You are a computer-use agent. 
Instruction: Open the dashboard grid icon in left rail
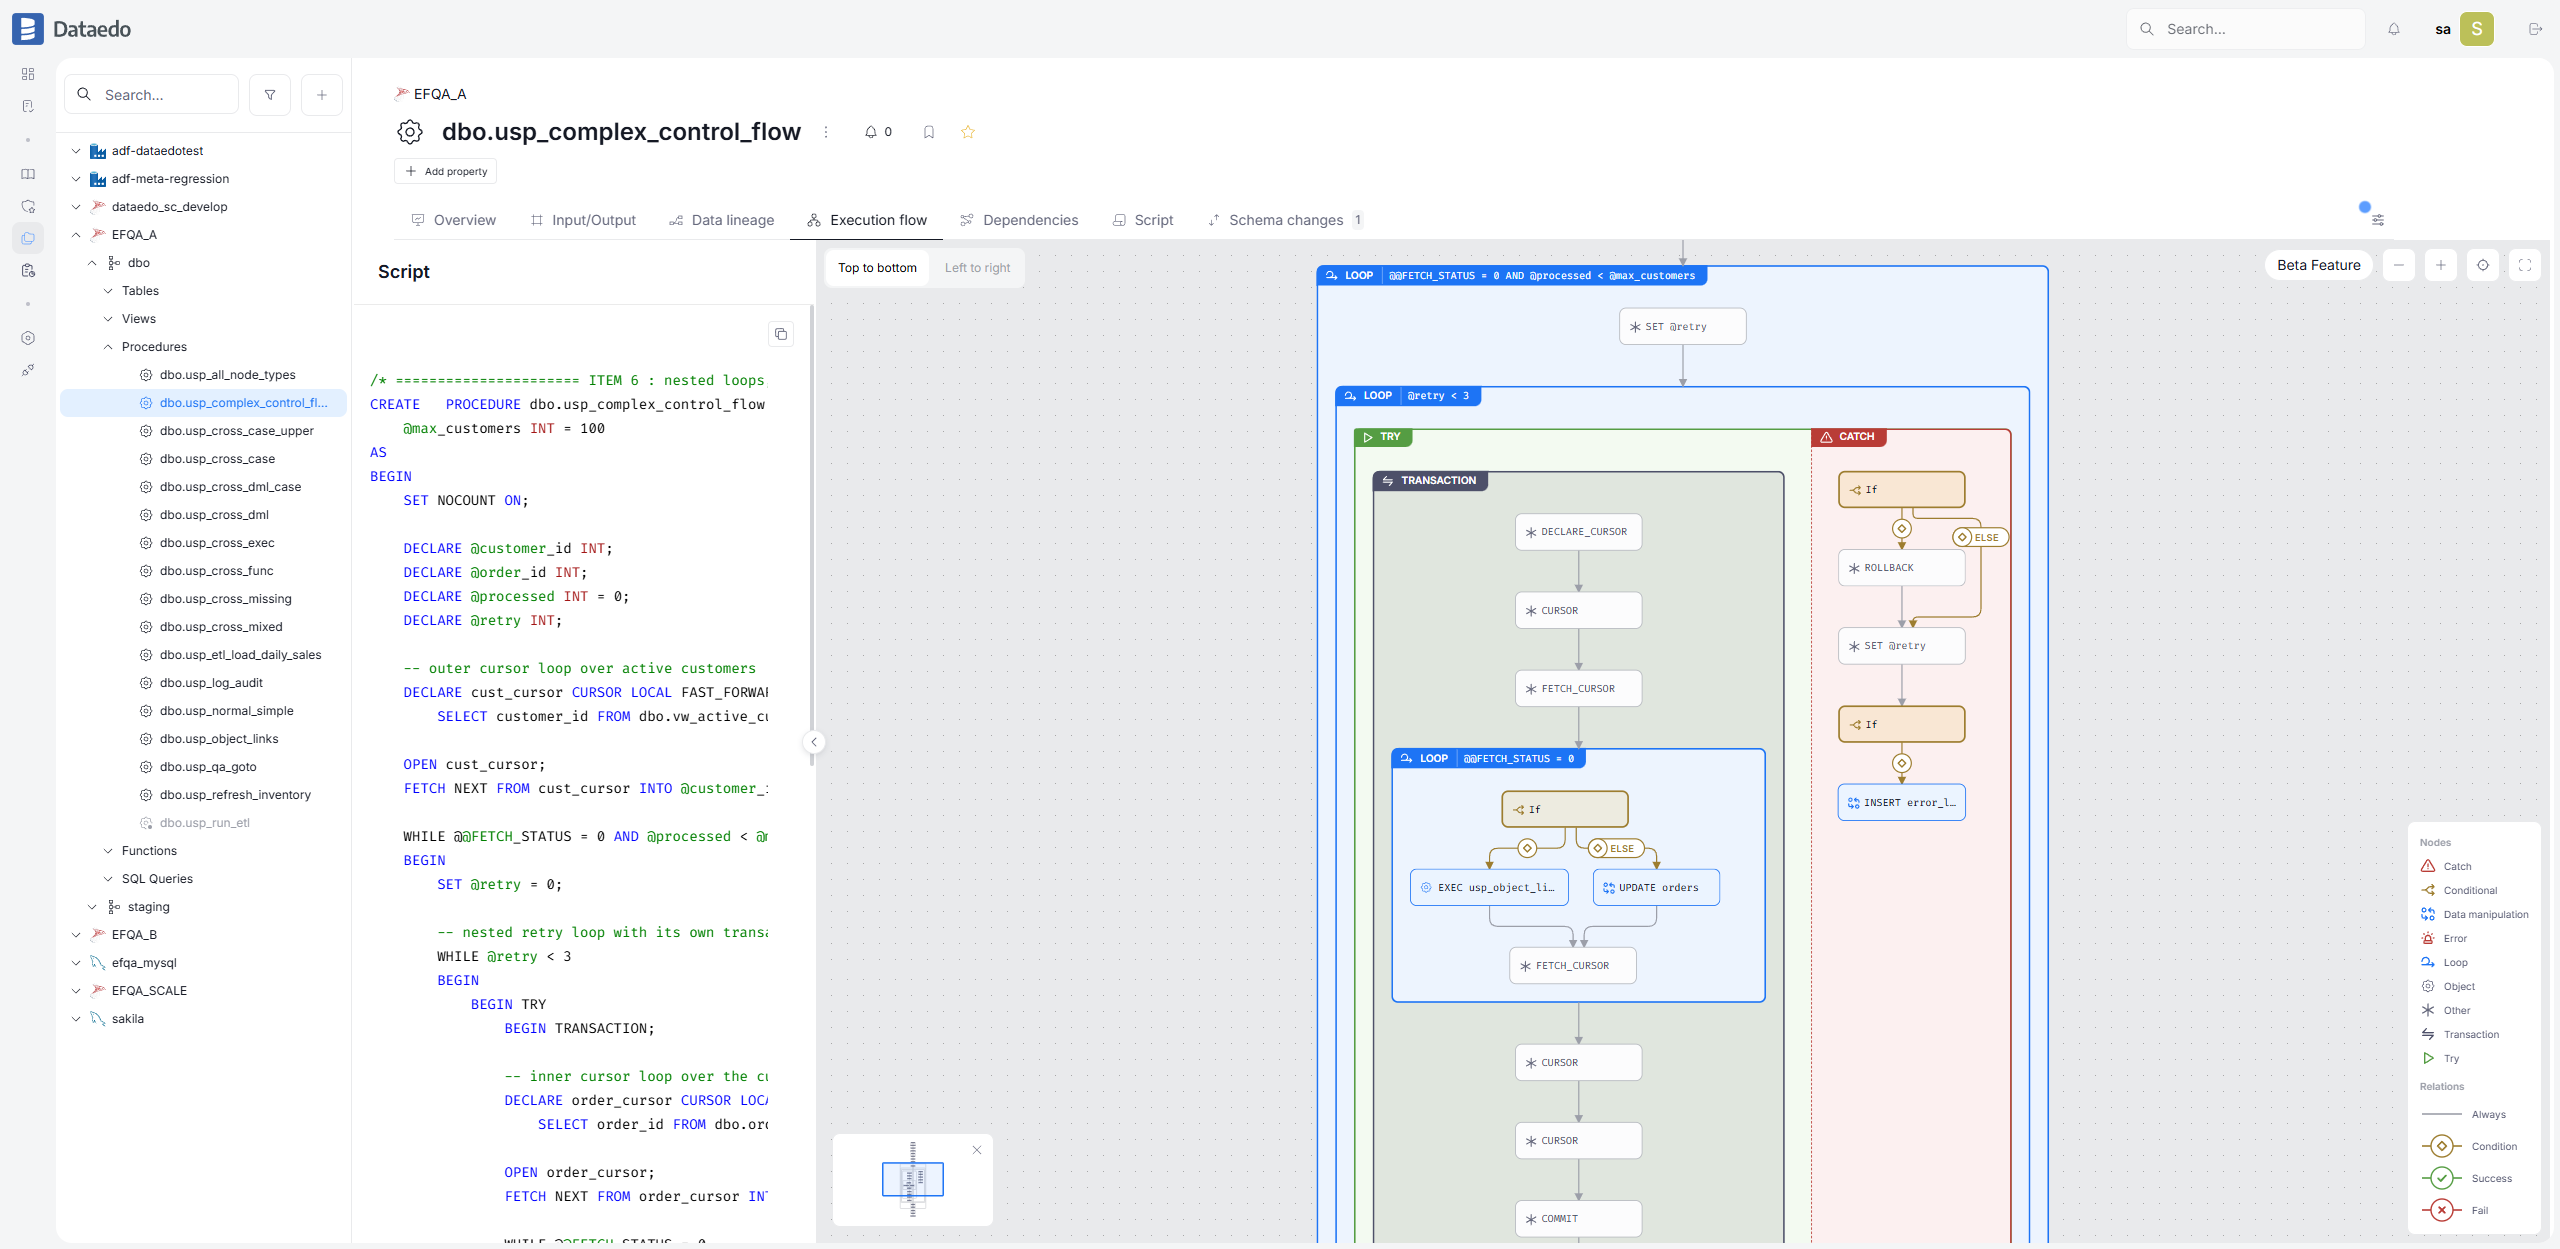click(x=28, y=74)
